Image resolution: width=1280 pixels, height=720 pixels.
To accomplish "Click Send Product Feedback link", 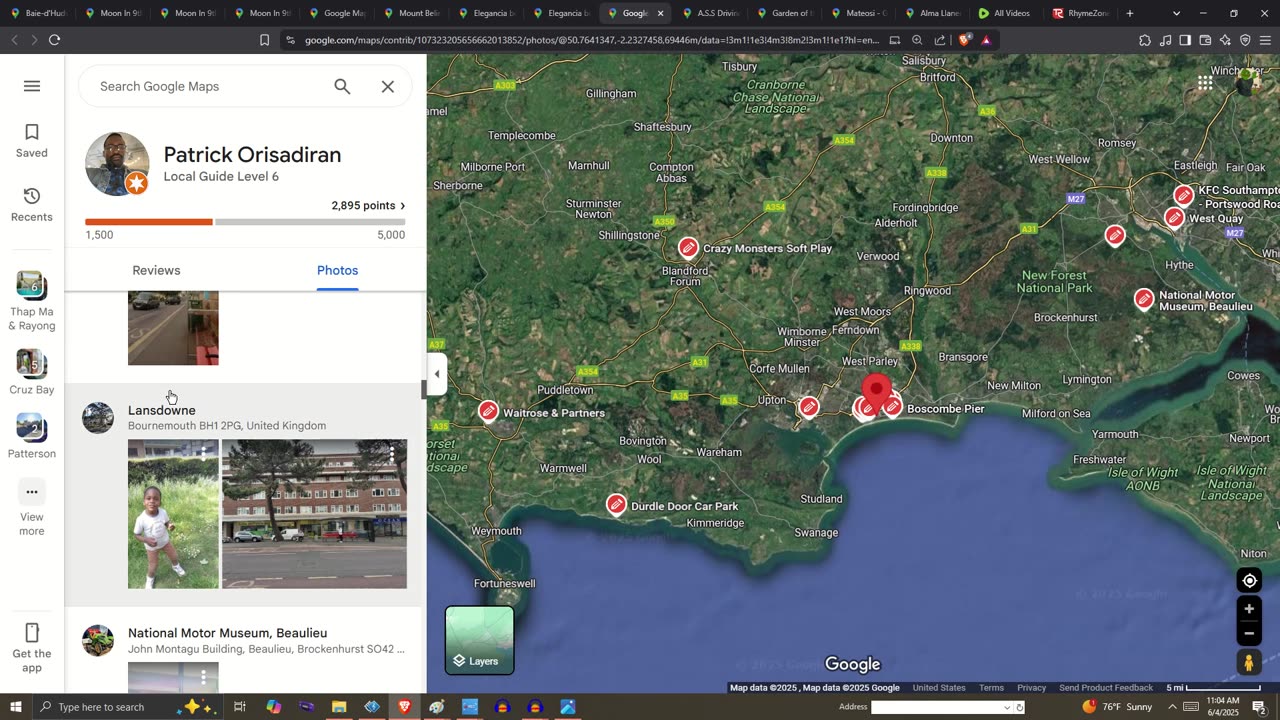I will click(x=1106, y=688).
